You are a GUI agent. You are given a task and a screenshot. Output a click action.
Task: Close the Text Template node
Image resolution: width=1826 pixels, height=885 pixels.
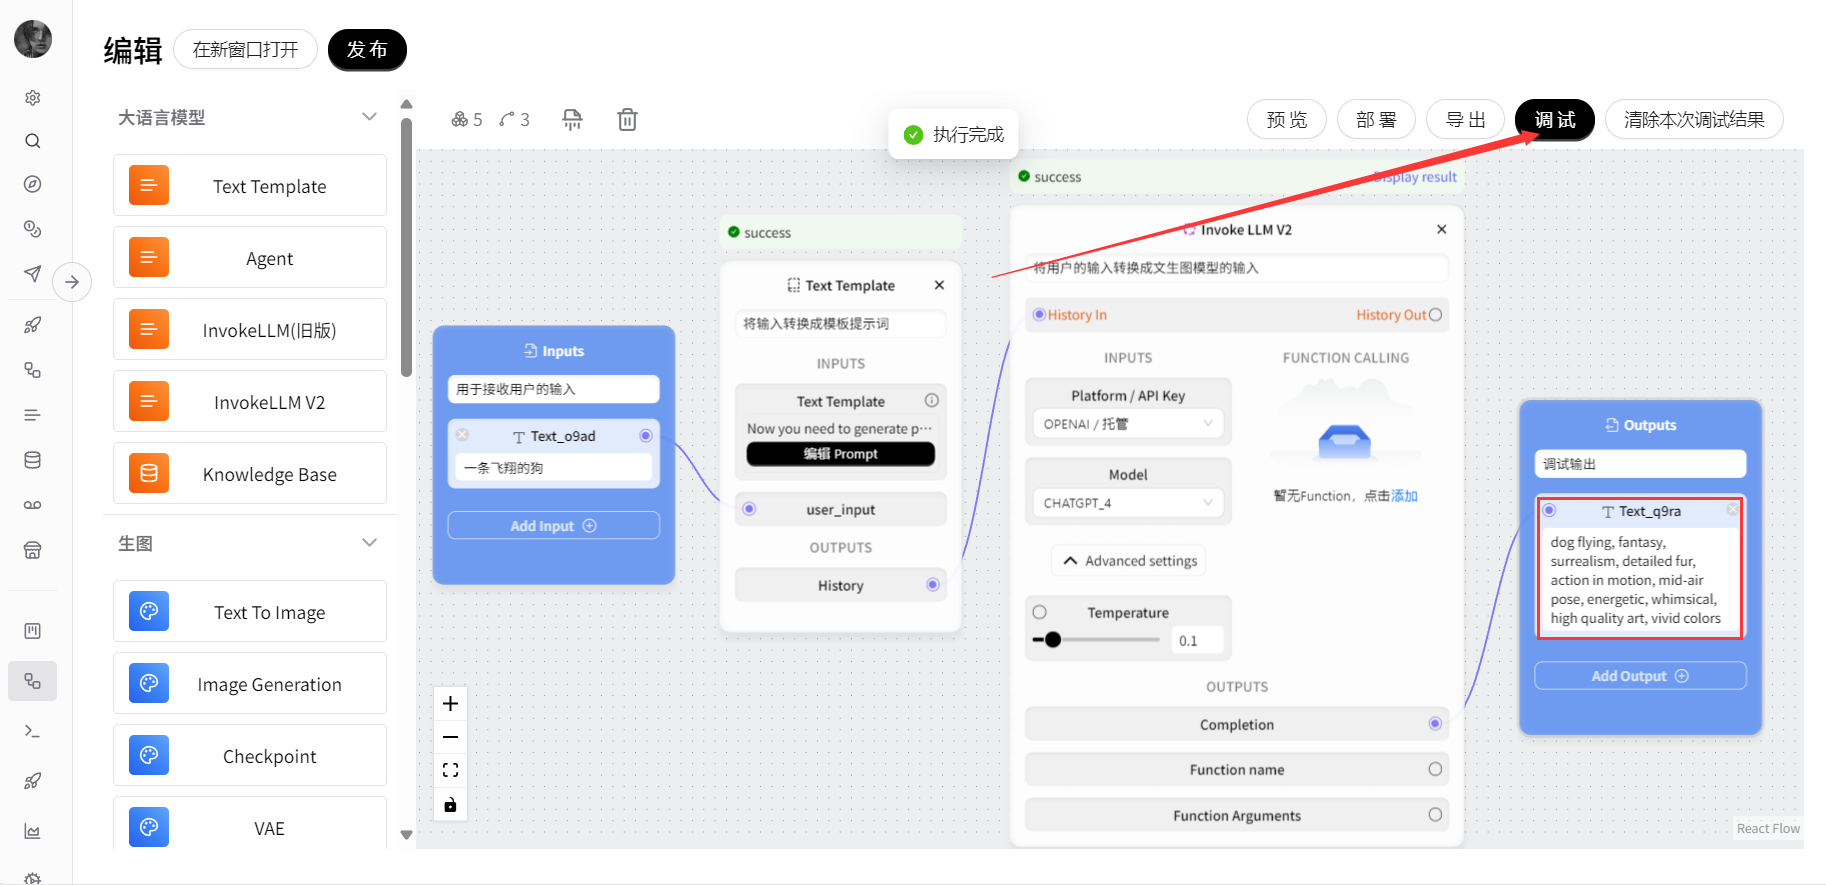[x=939, y=285]
